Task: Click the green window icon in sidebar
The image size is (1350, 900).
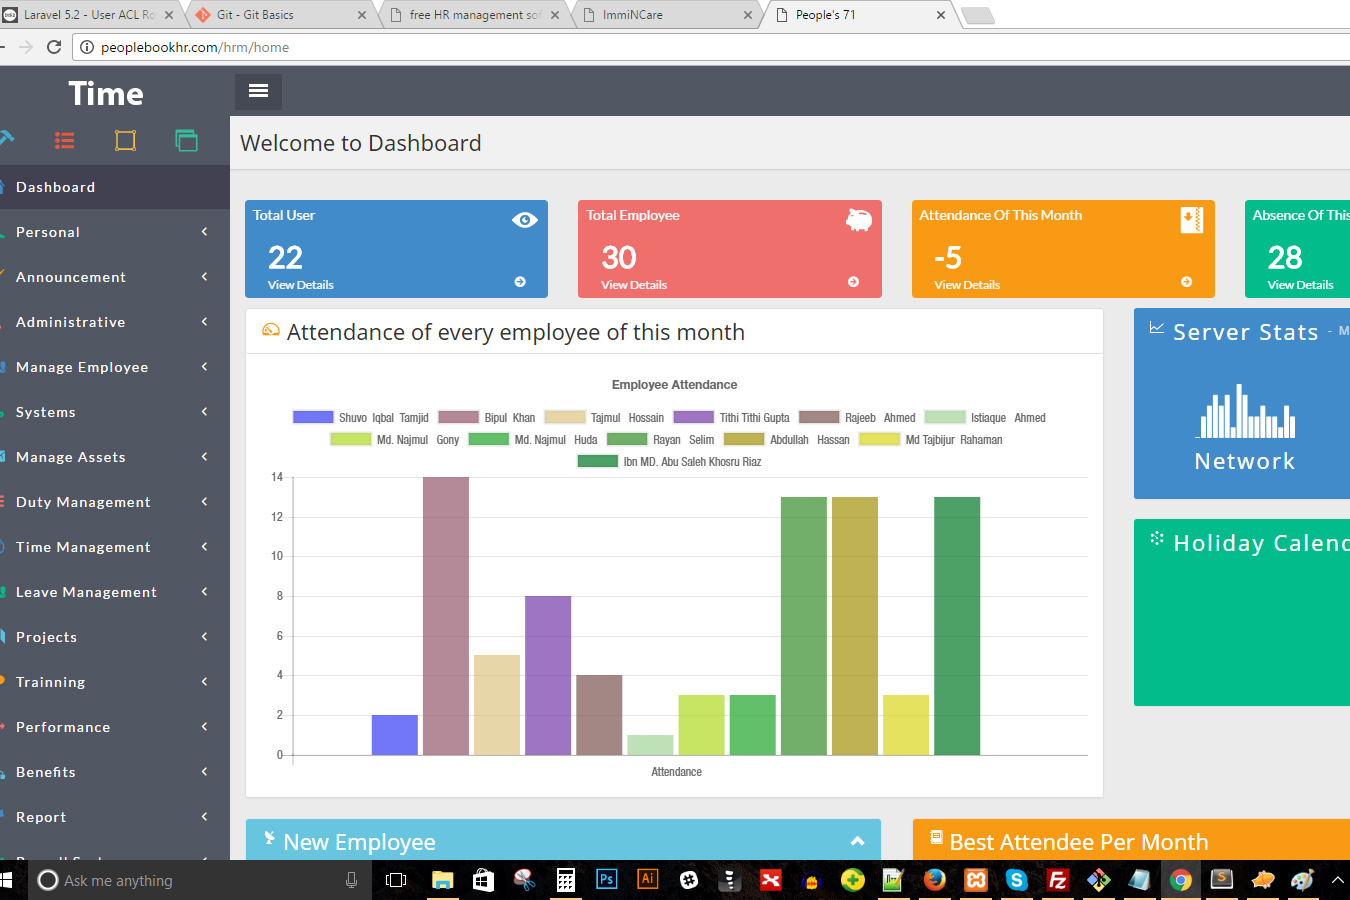Action: (186, 141)
